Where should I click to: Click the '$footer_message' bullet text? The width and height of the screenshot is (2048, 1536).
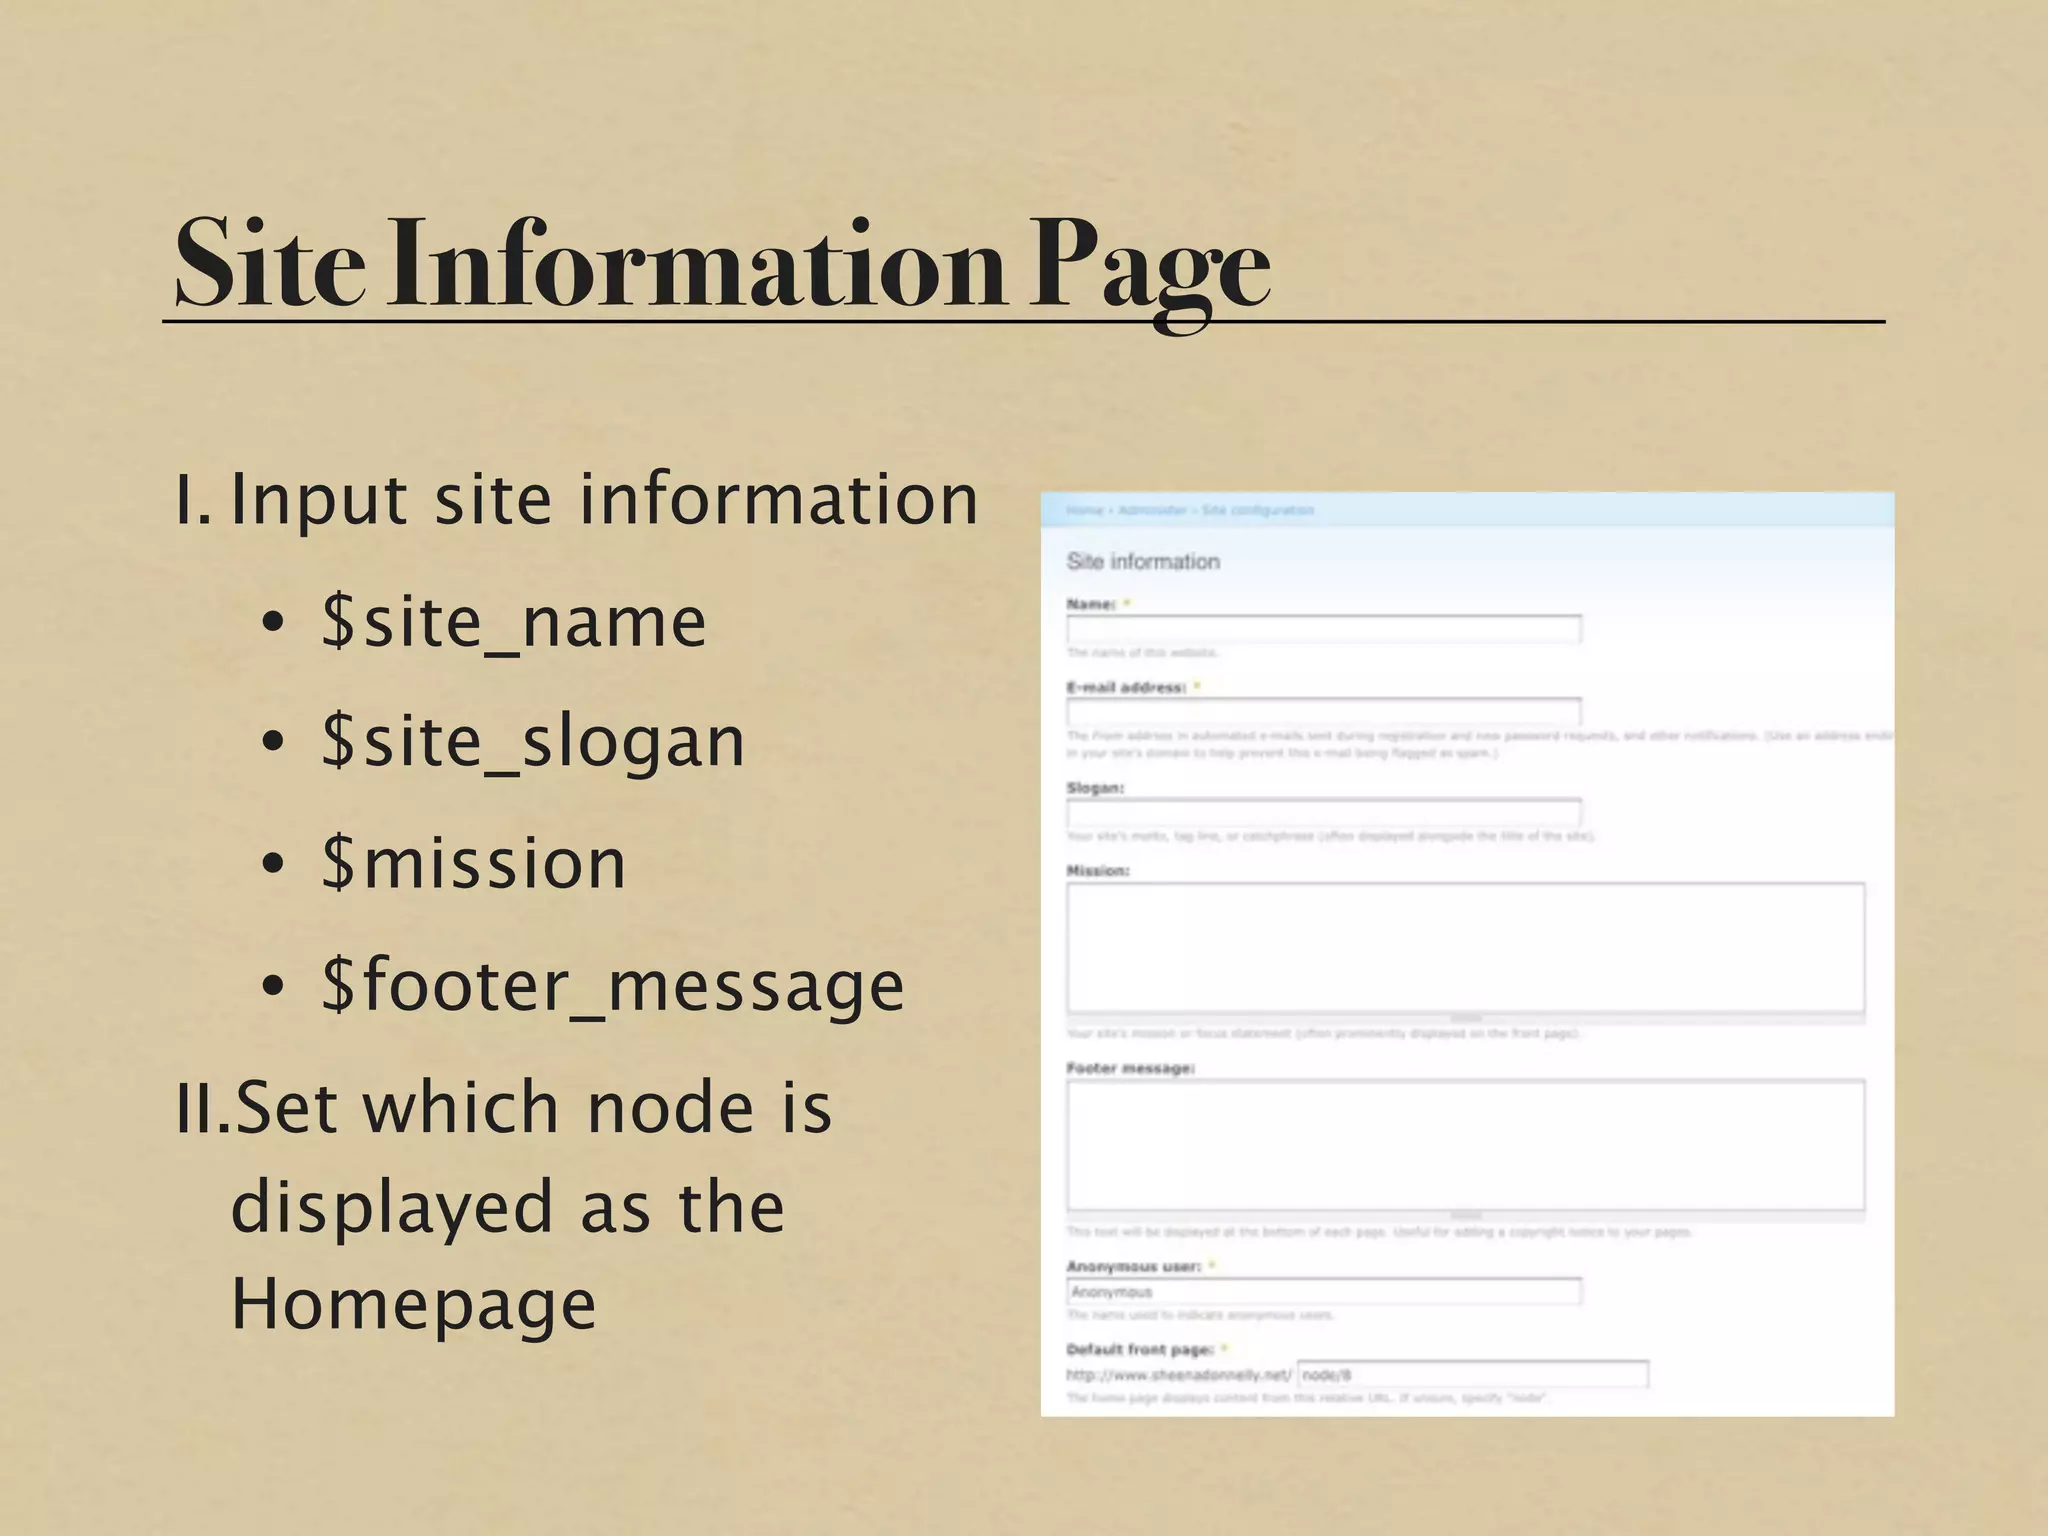tap(612, 987)
